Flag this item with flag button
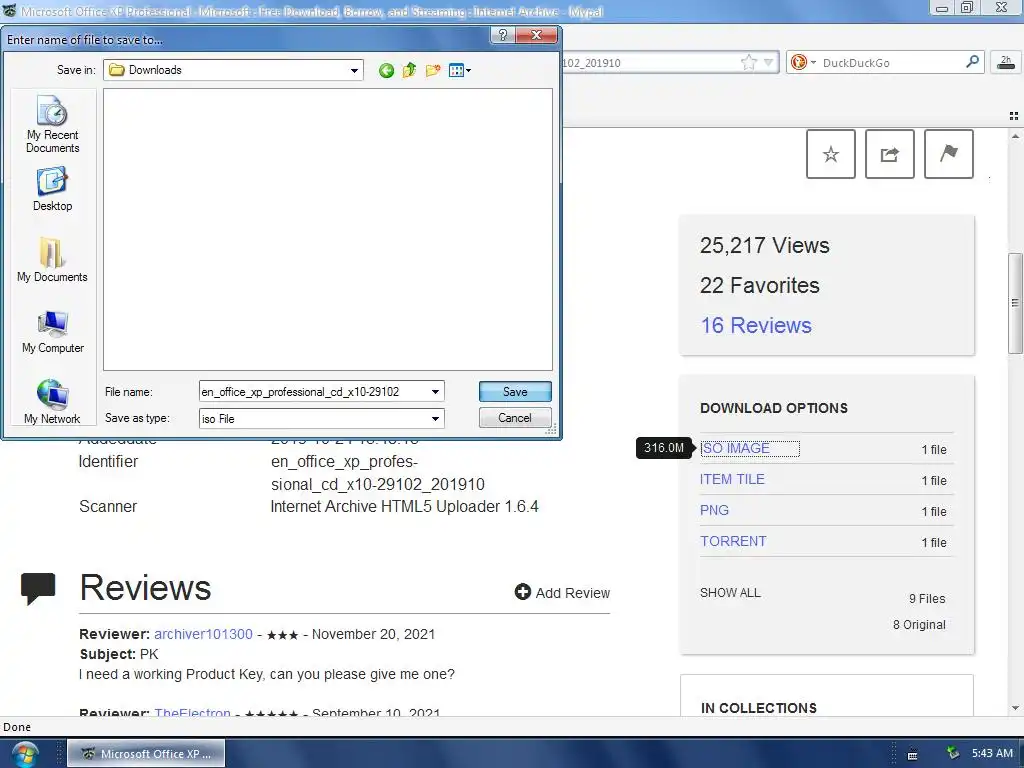Viewport: 1024px width, 768px height. coord(948,154)
